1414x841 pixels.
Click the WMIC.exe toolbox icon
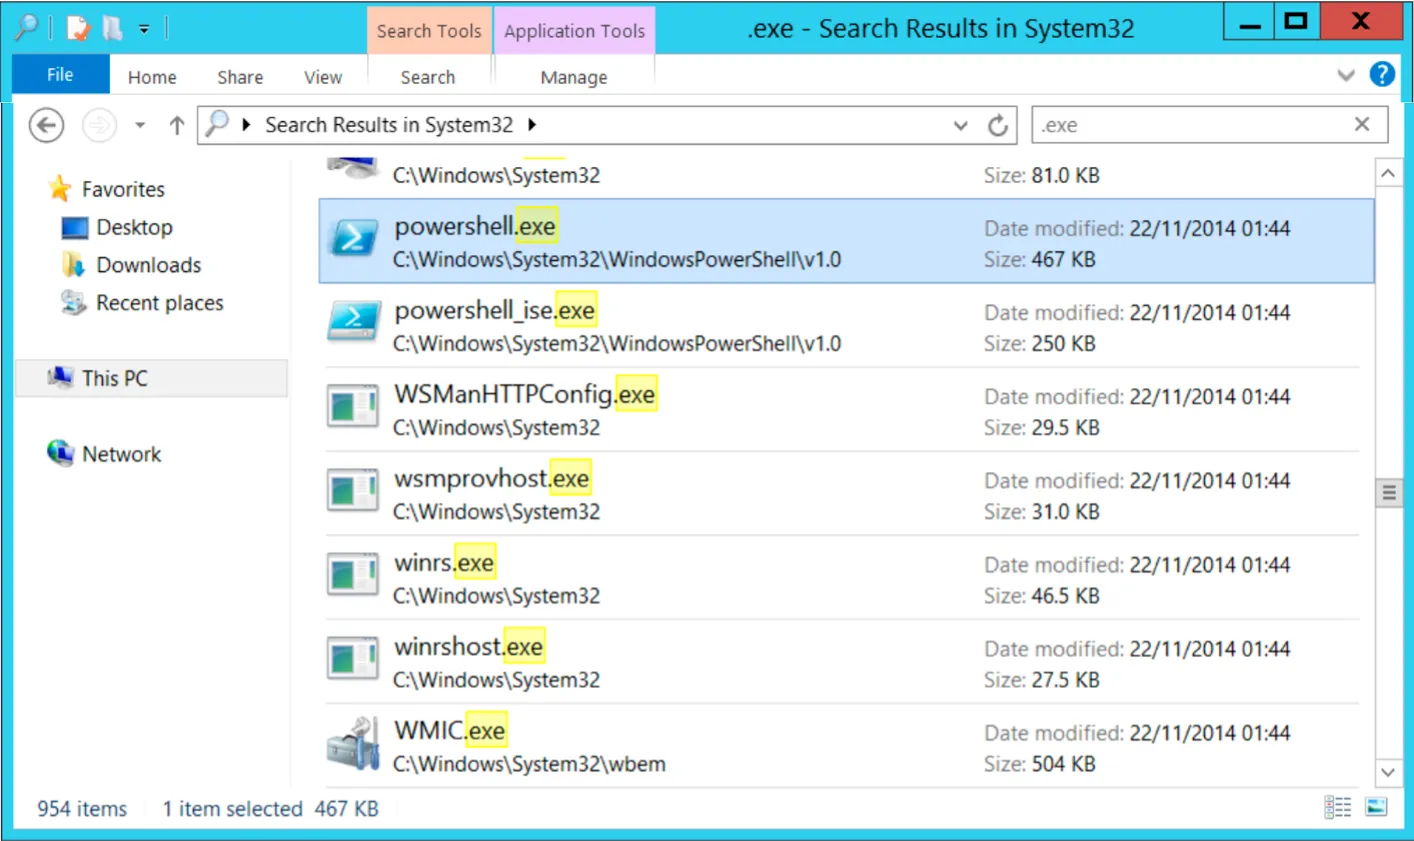353,743
